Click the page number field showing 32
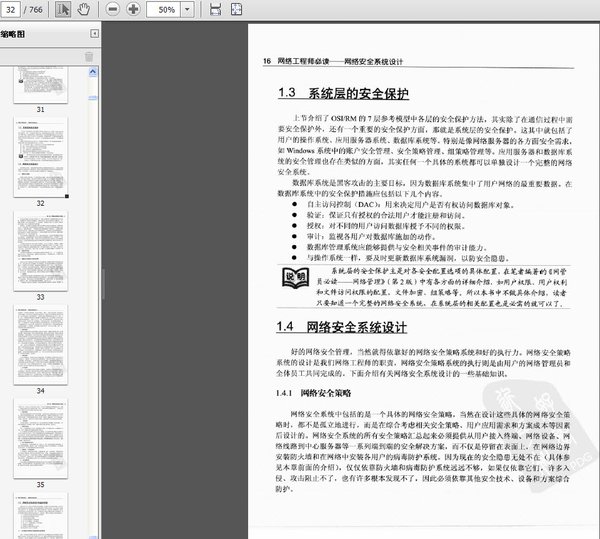 tap(11, 9)
